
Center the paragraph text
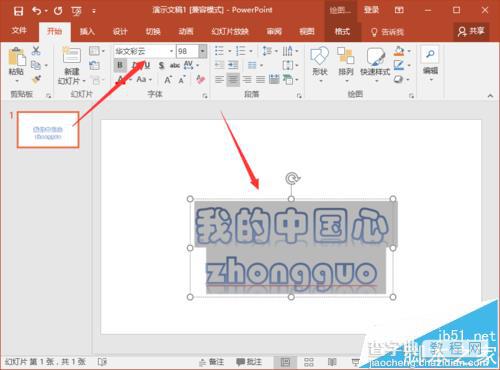pos(233,80)
